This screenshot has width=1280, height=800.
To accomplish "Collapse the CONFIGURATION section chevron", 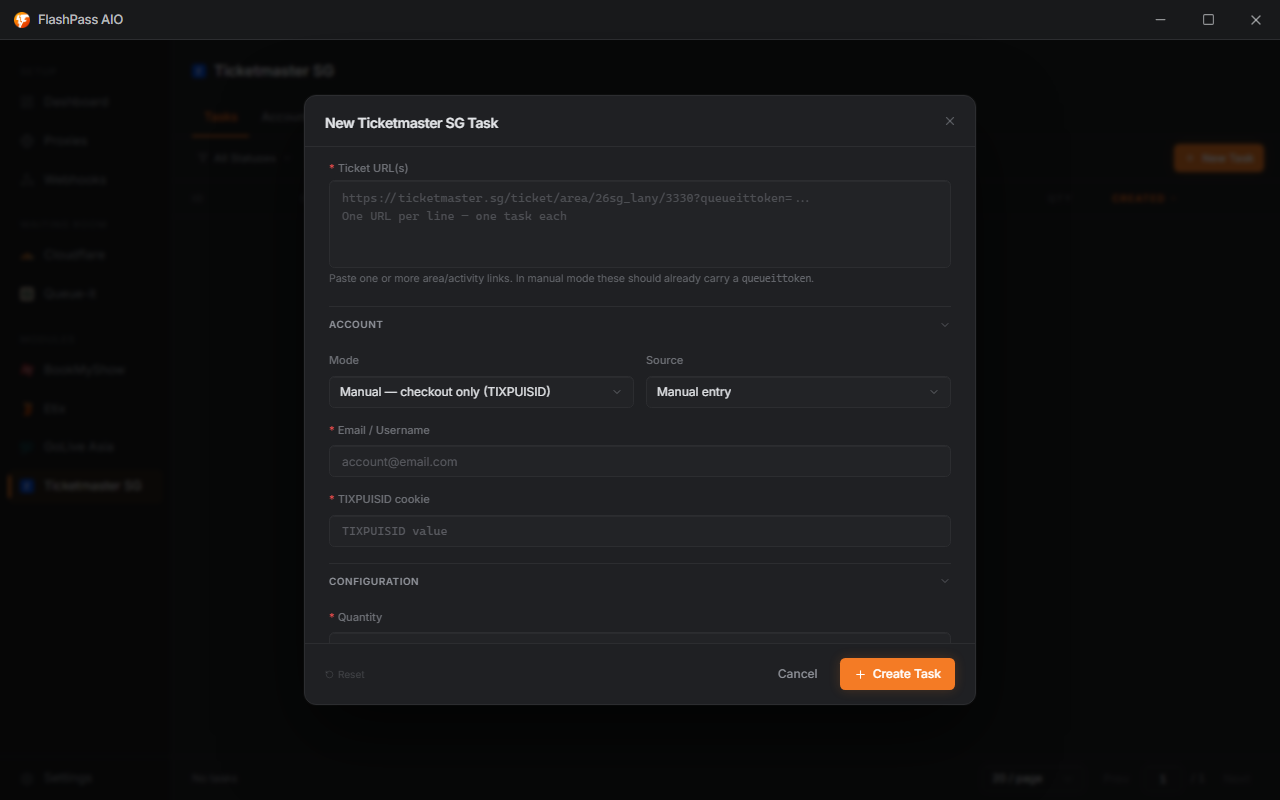I will pos(944,581).
